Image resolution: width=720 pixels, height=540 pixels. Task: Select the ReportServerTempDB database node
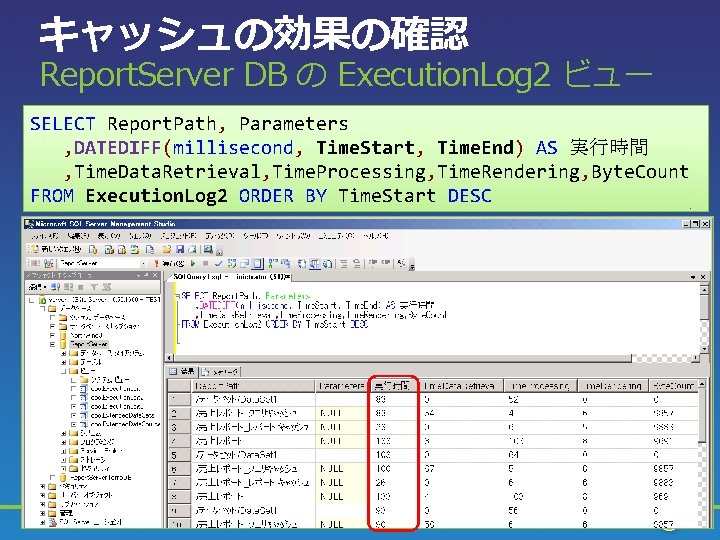[x=101, y=478]
